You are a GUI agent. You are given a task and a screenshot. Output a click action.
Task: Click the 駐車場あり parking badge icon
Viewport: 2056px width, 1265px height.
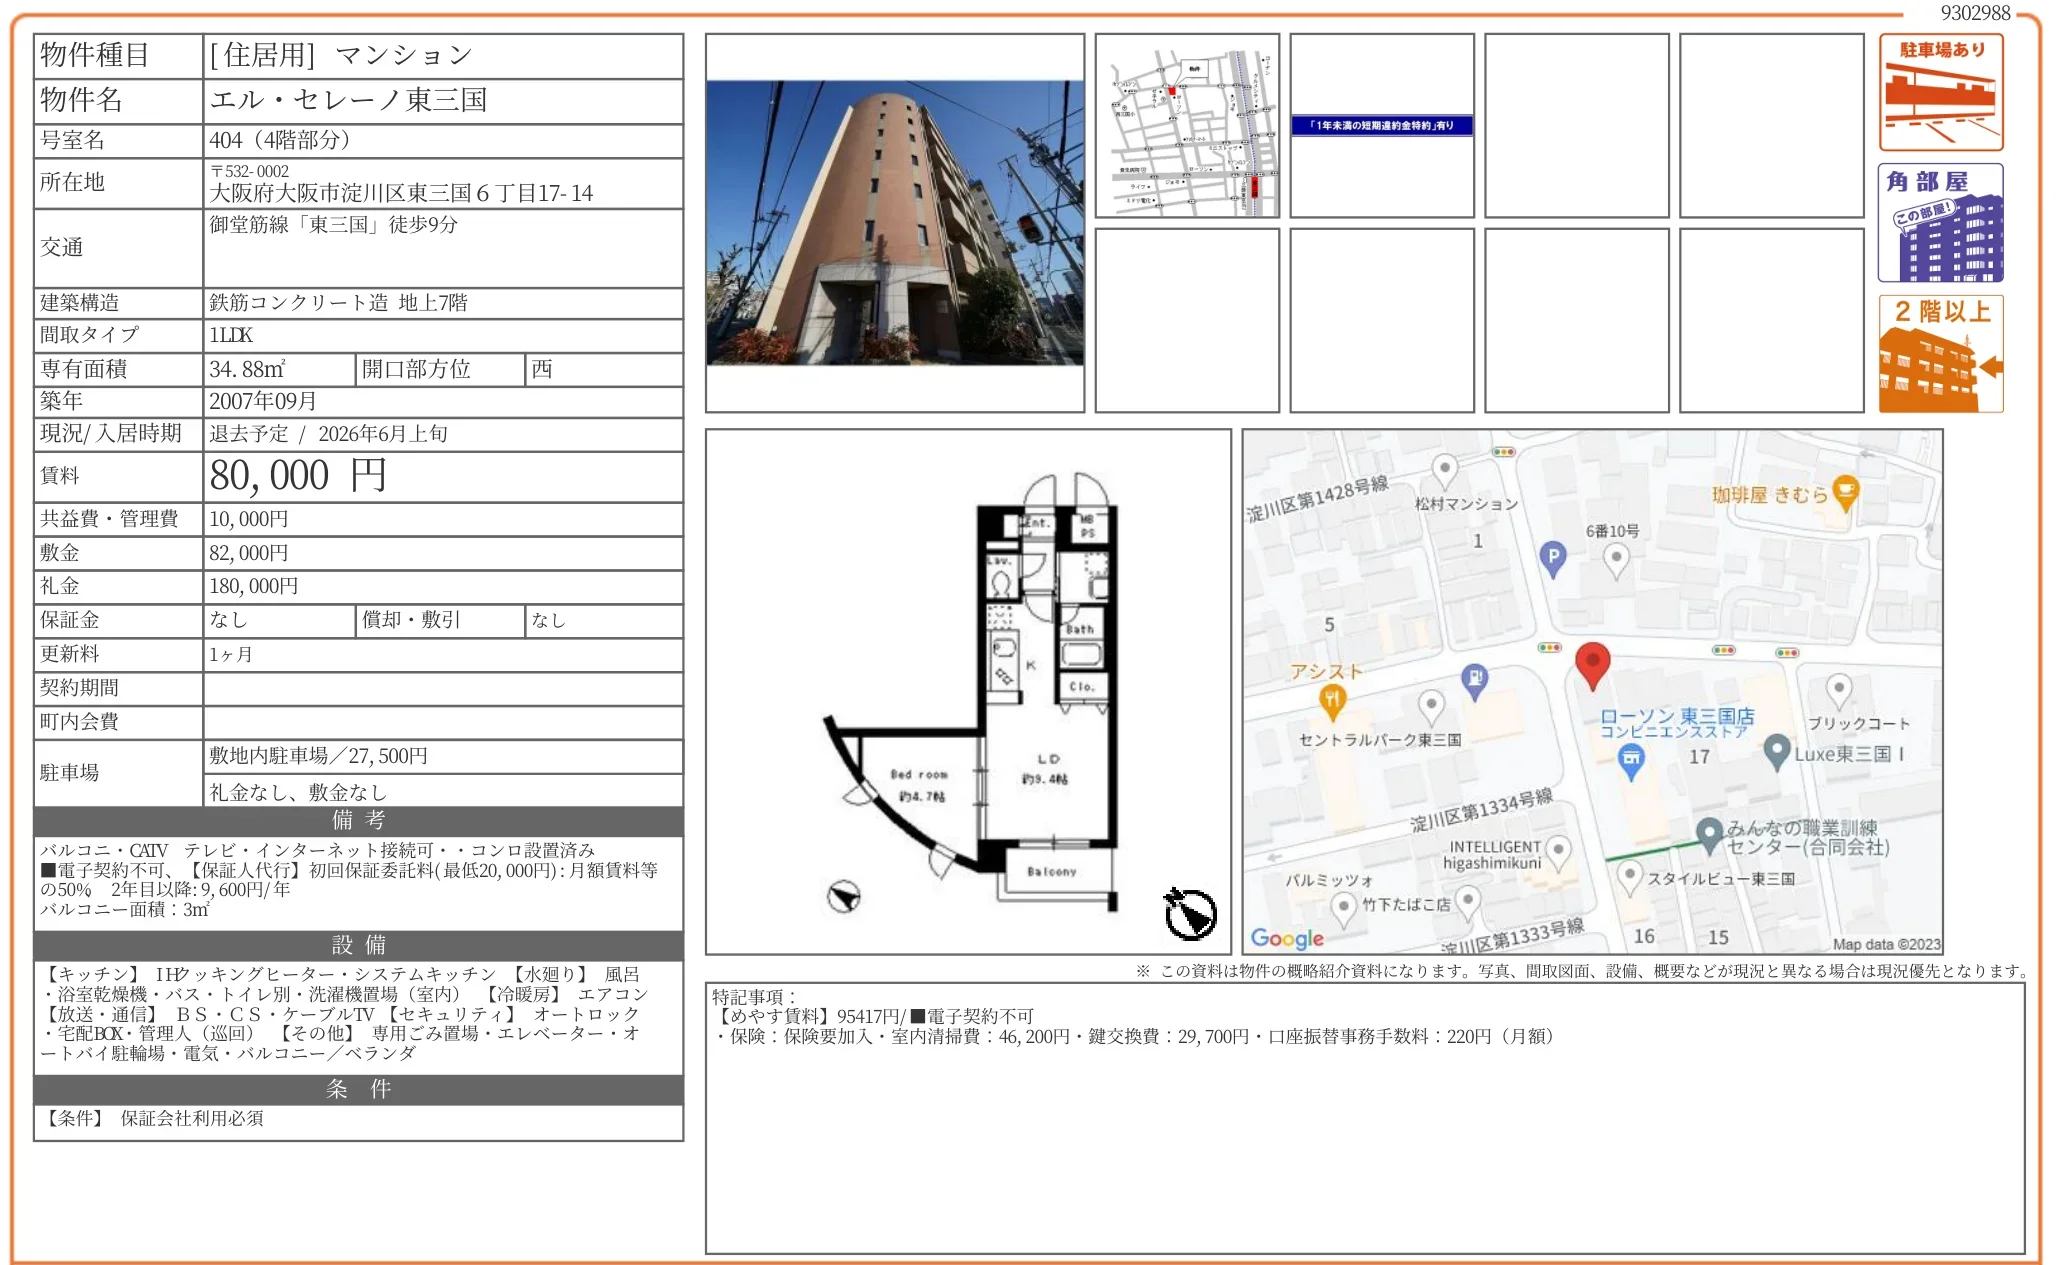coord(1939,92)
